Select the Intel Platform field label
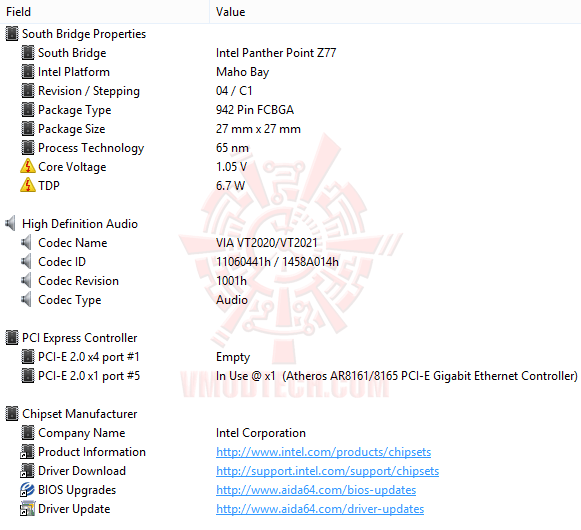581x530 pixels. pos(74,72)
